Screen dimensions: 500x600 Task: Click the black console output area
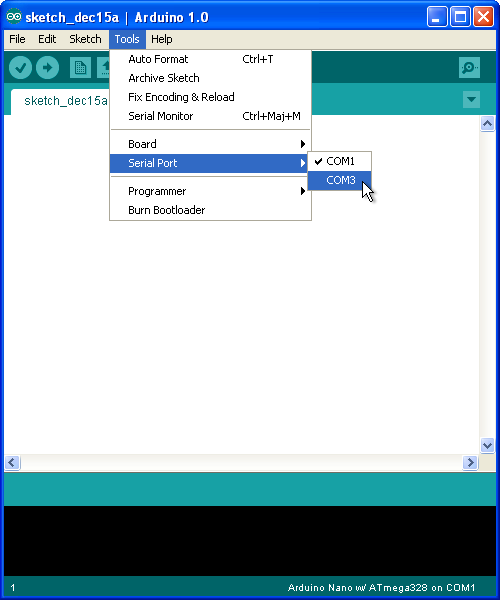click(x=250, y=541)
